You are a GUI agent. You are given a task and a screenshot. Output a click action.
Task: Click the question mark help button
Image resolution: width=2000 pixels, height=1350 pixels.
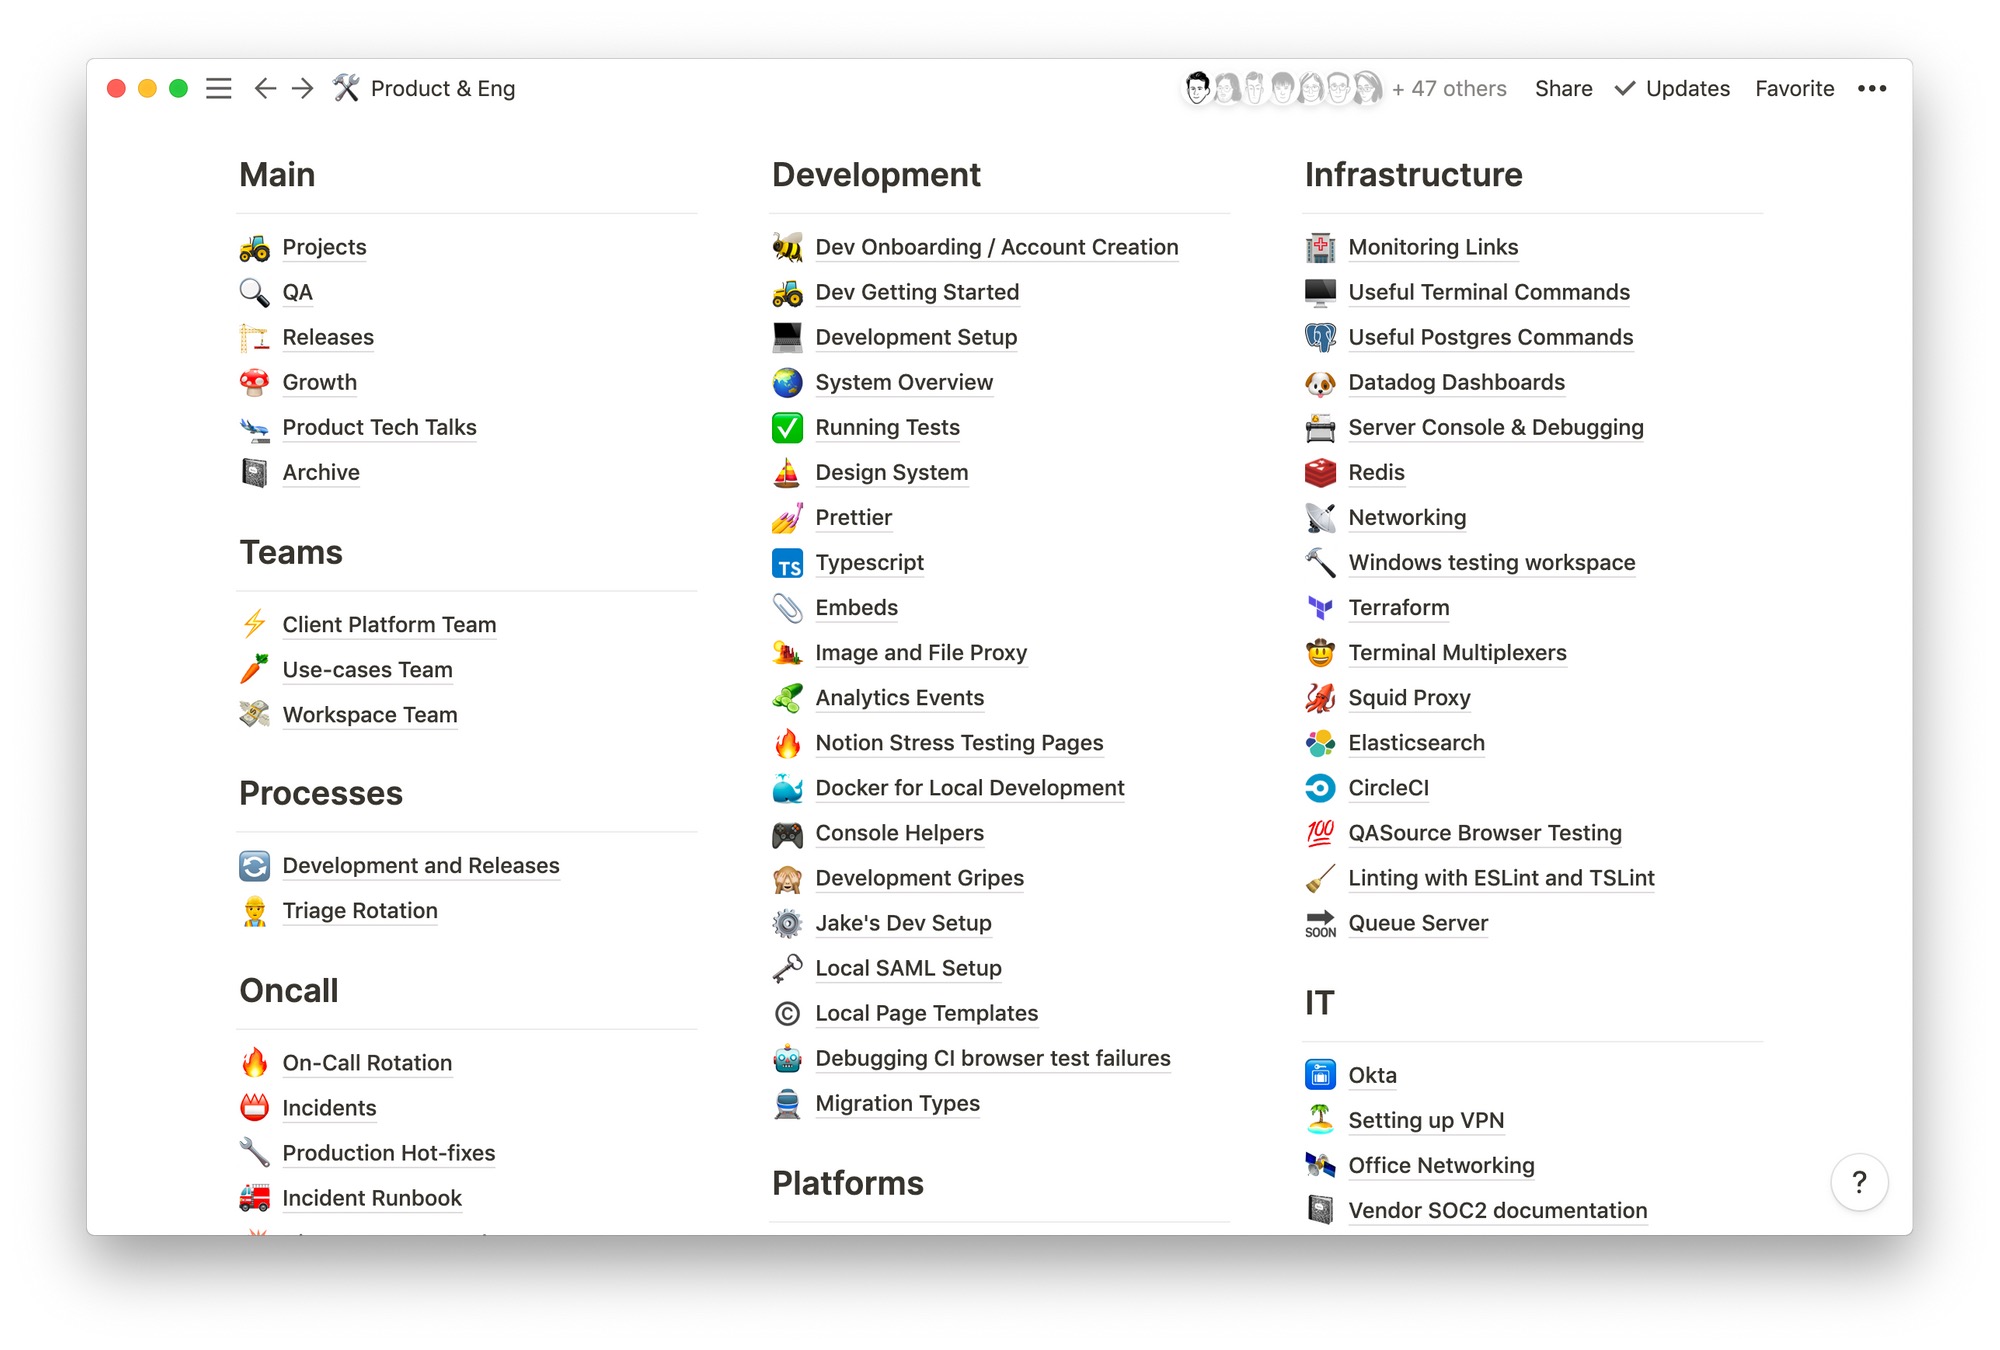[1859, 1182]
